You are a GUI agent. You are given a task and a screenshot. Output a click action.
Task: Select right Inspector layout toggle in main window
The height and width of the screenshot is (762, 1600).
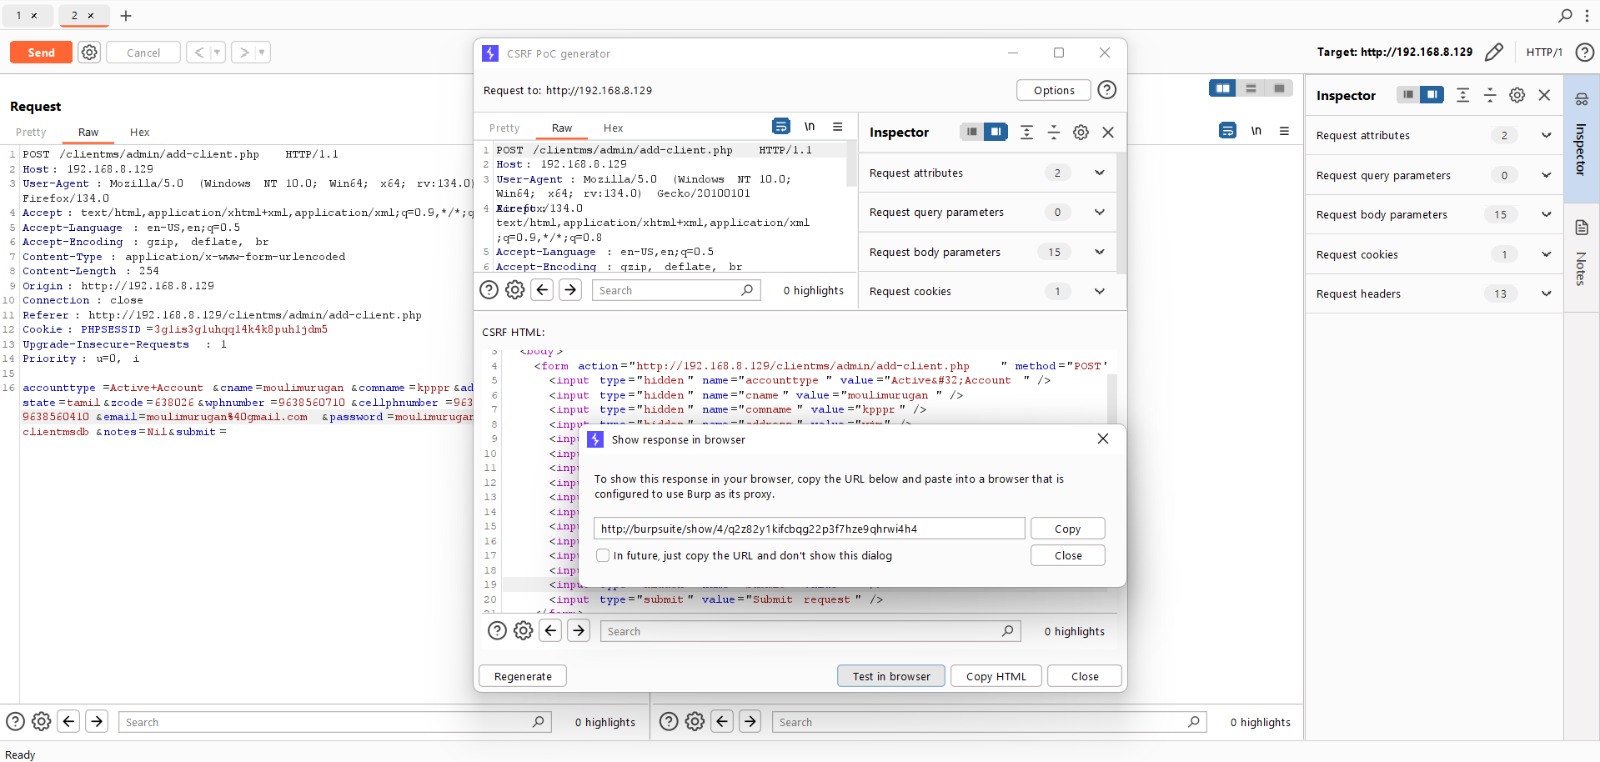pos(1432,95)
